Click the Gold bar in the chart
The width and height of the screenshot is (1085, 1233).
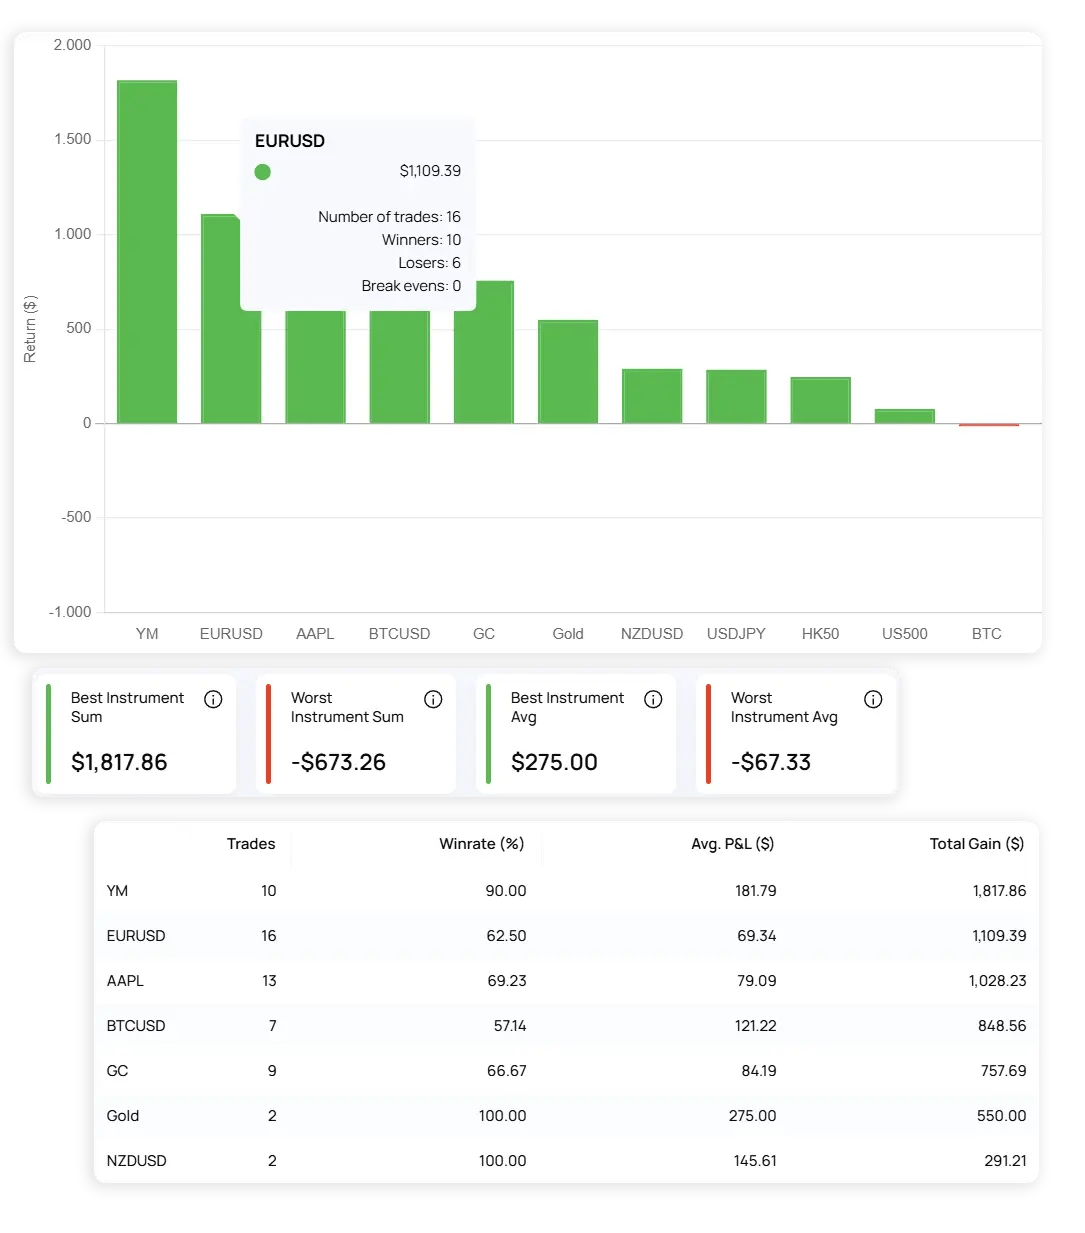pos(568,371)
